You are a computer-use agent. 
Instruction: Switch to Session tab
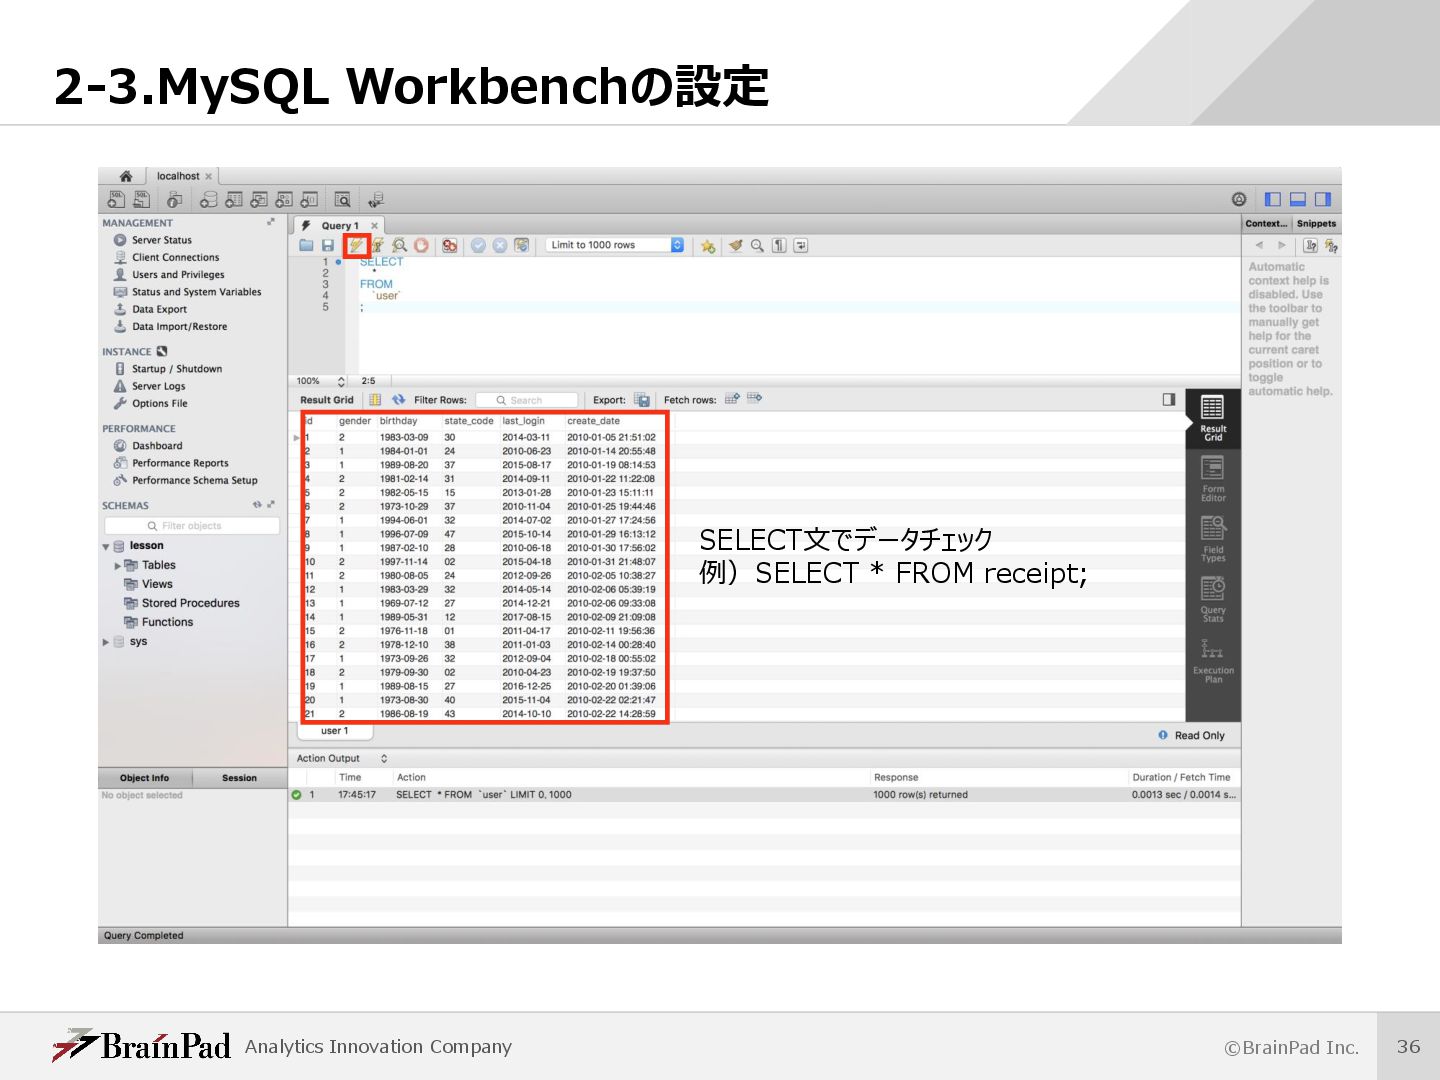click(239, 778)
